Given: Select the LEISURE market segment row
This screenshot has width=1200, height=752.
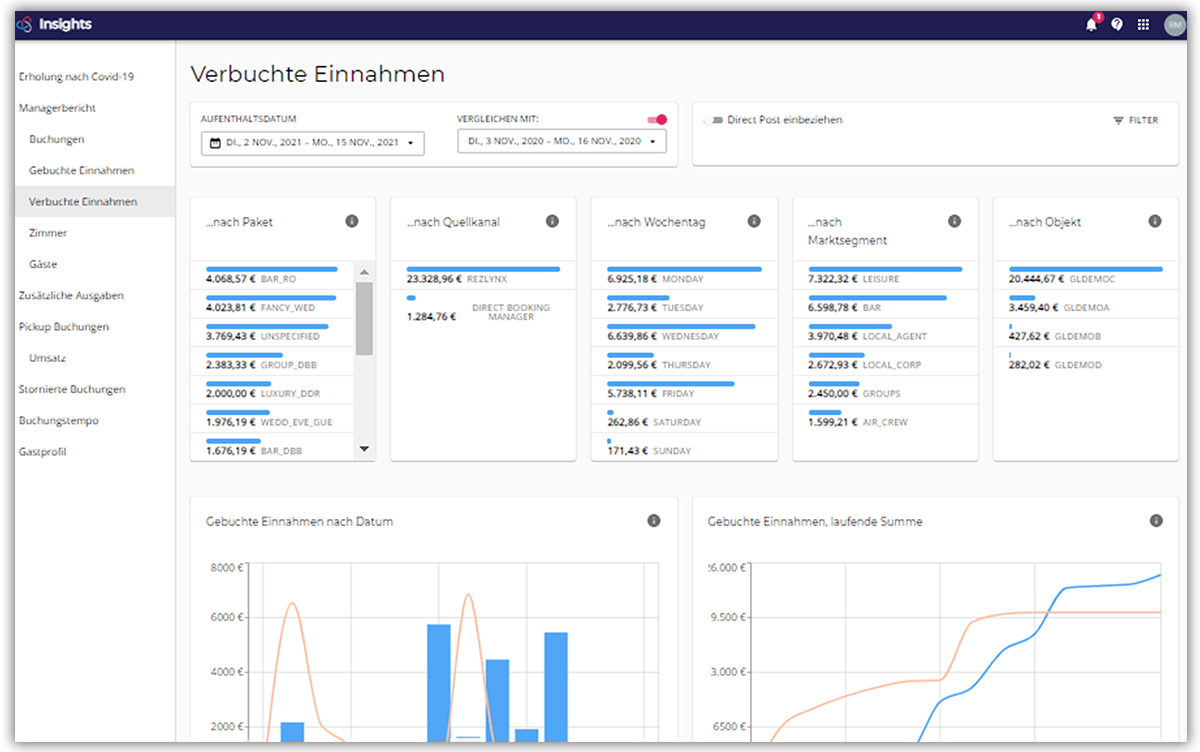Looking at the screenshot, I should click(x=885, y=276).
